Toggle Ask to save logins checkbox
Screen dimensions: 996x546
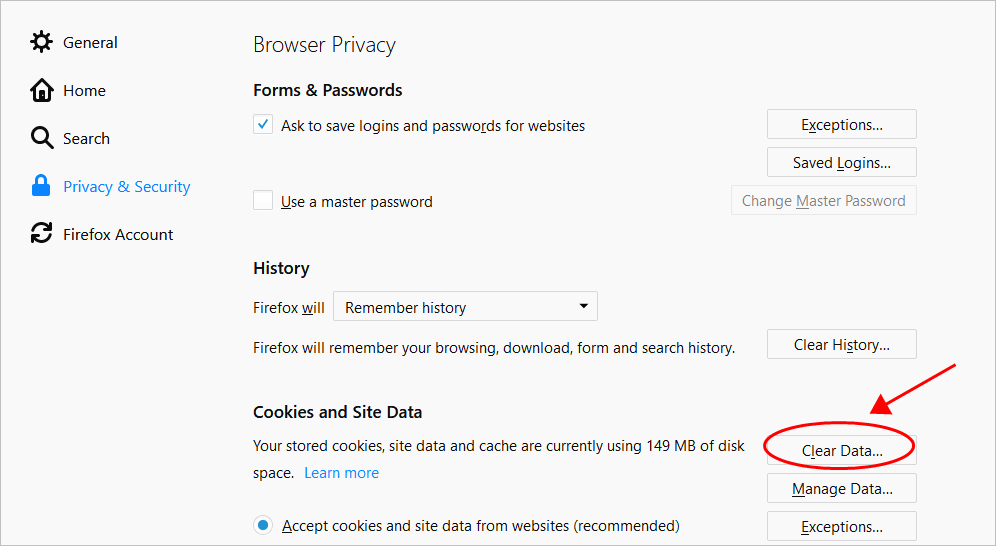(x=263, y=124)
